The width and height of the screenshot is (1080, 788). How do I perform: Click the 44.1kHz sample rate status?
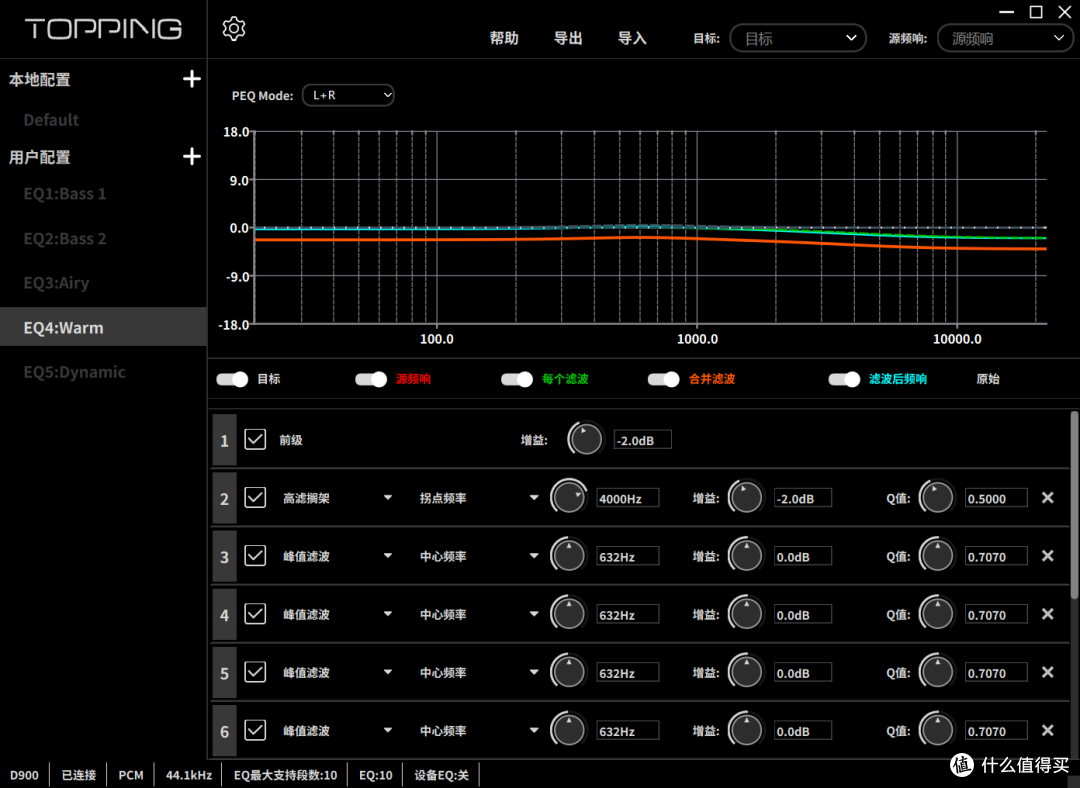[x=189, y=775]
